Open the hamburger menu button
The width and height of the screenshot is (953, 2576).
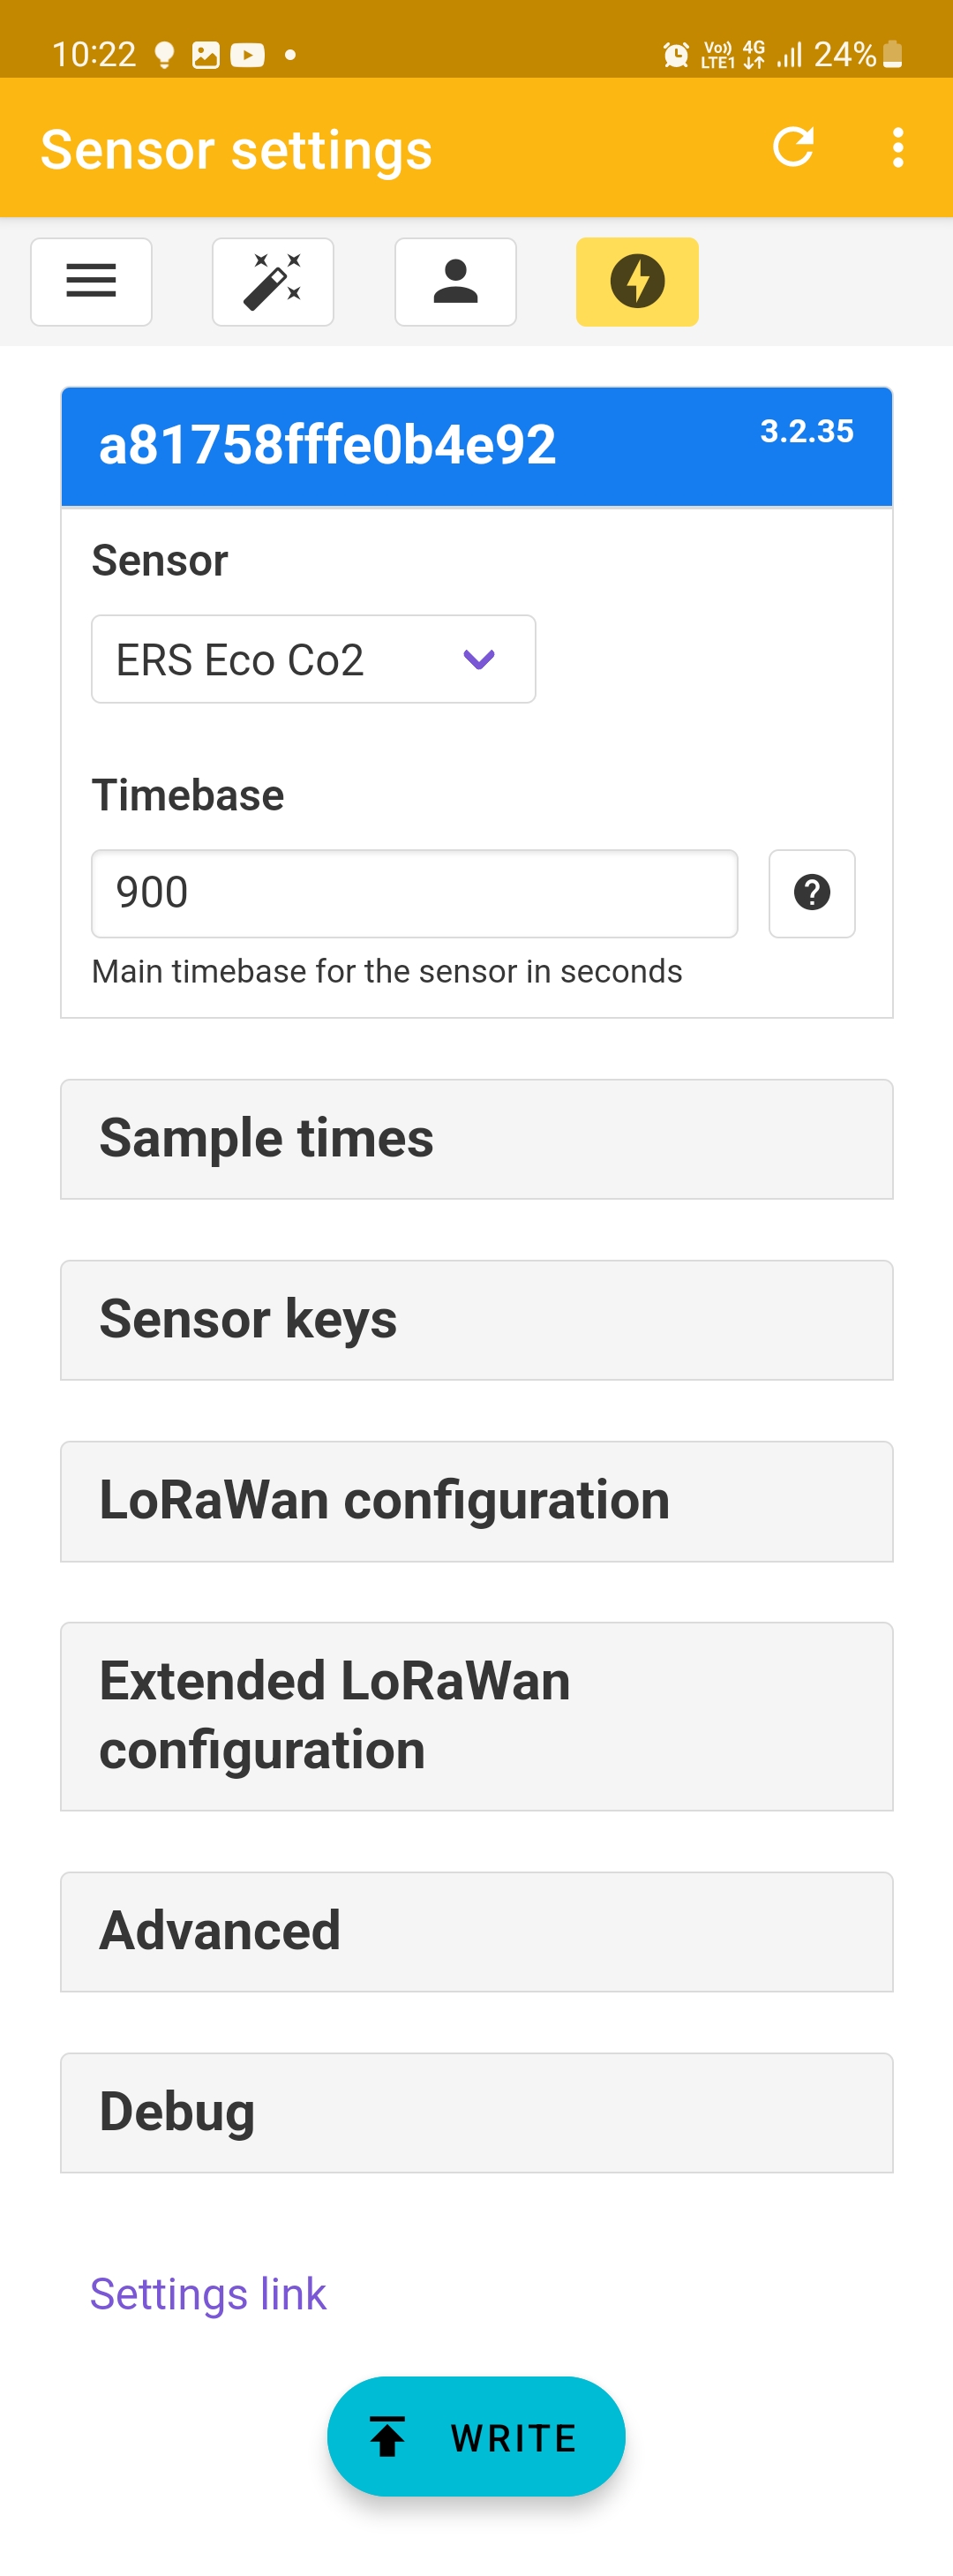[x=91, y=281]
